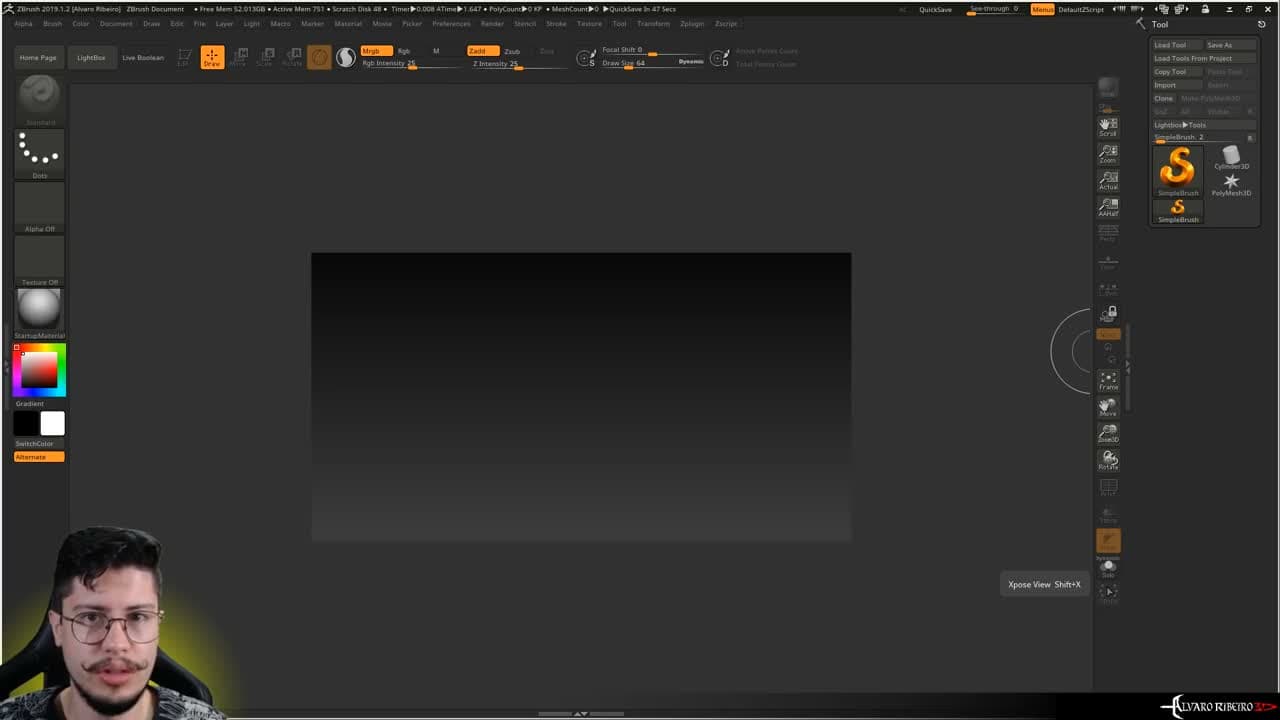Image resolution: width=1280 pixels, height=720 pixels.
Task: Select the PolyMesh3D star tool
Action: (x=1231, y=184)
